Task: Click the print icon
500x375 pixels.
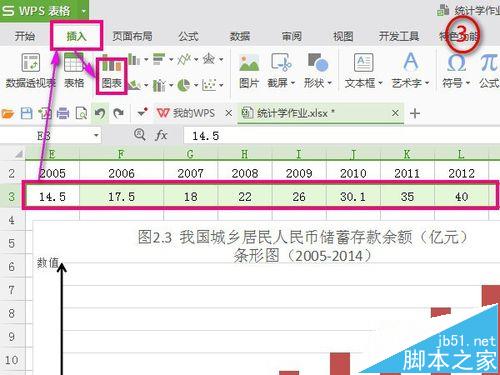Action: [63, 114]
